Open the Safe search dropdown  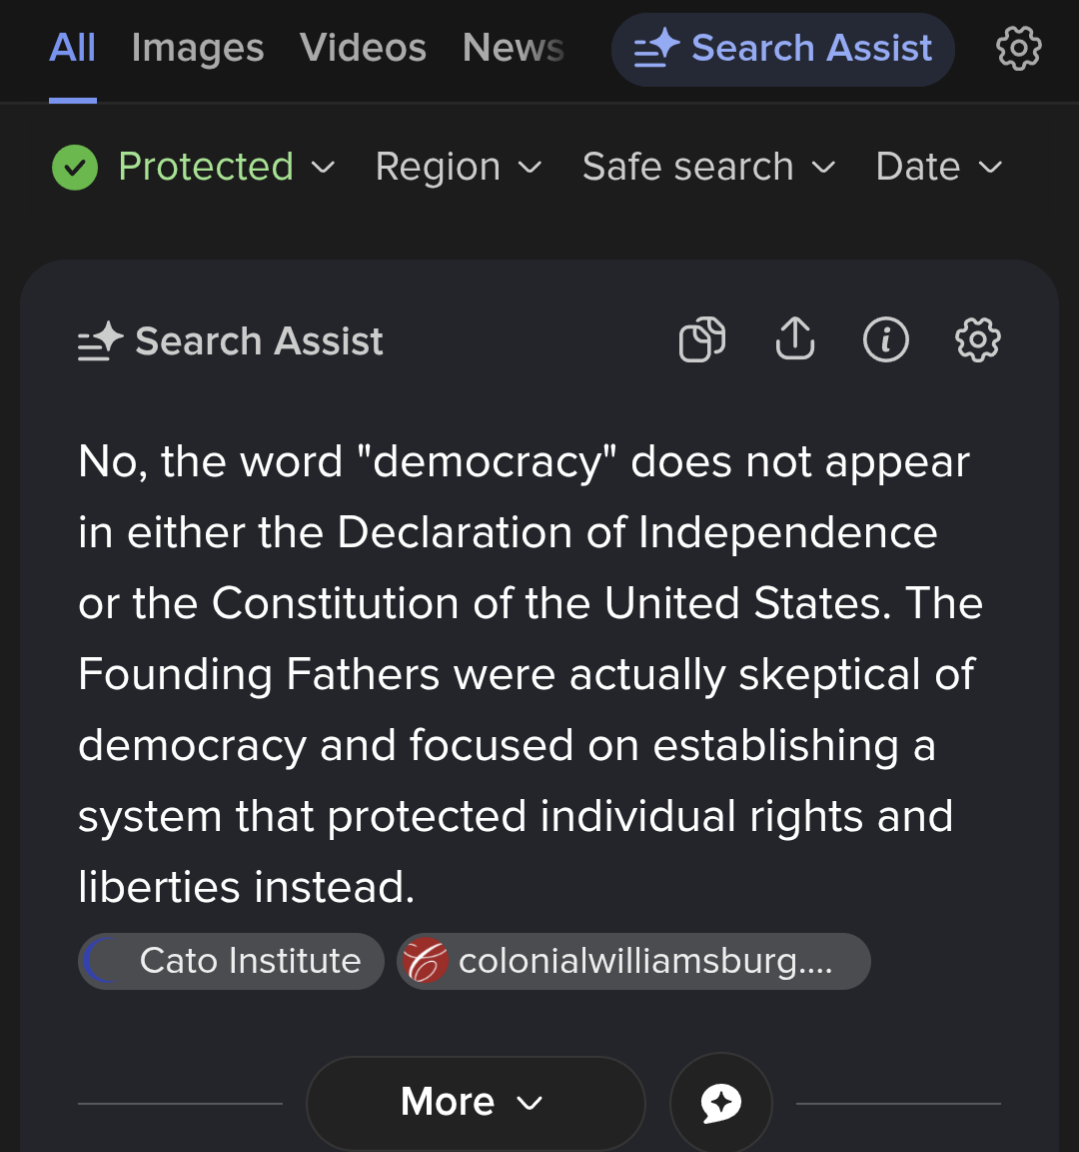(x=708, y=167)
